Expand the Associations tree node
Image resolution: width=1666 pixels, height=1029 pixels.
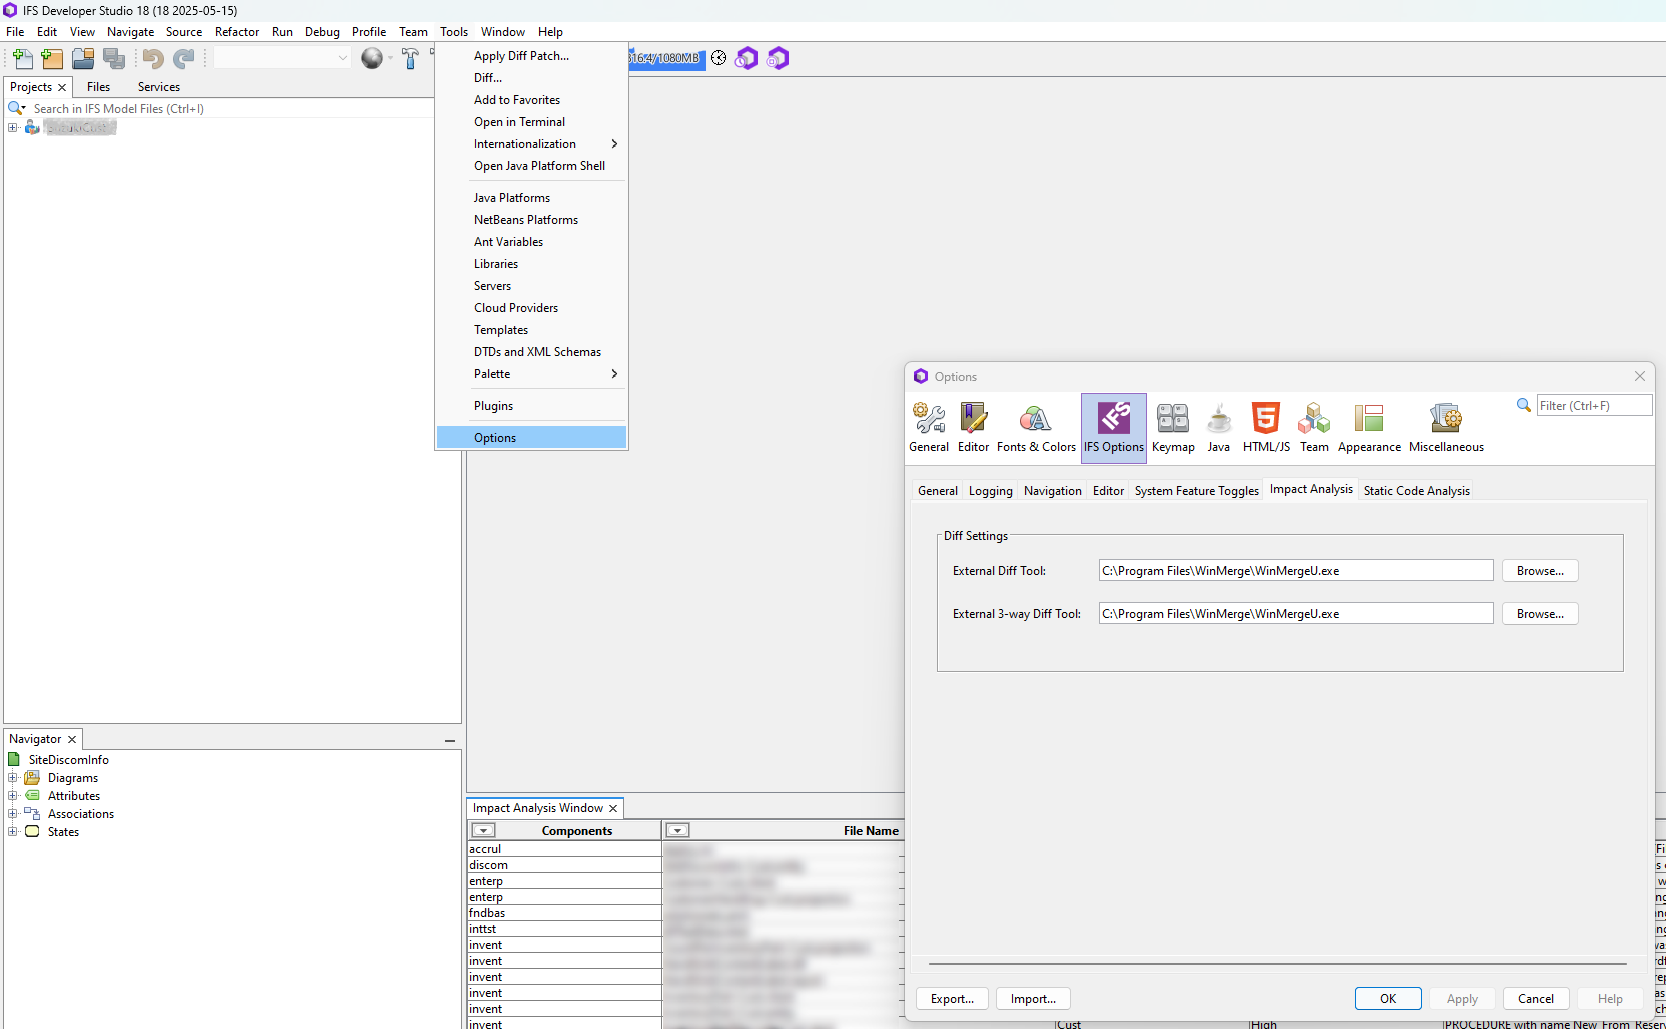[13, 814]
